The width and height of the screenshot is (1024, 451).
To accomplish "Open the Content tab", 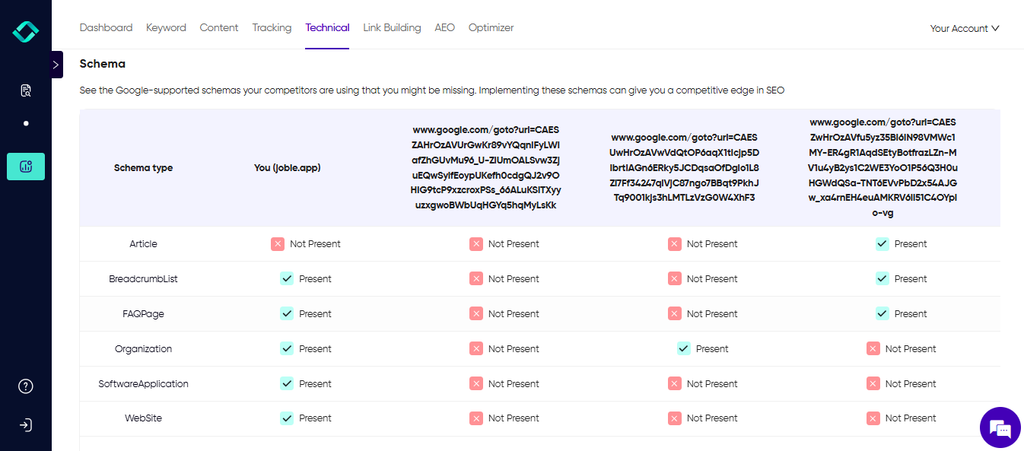I will click(219, 27).
